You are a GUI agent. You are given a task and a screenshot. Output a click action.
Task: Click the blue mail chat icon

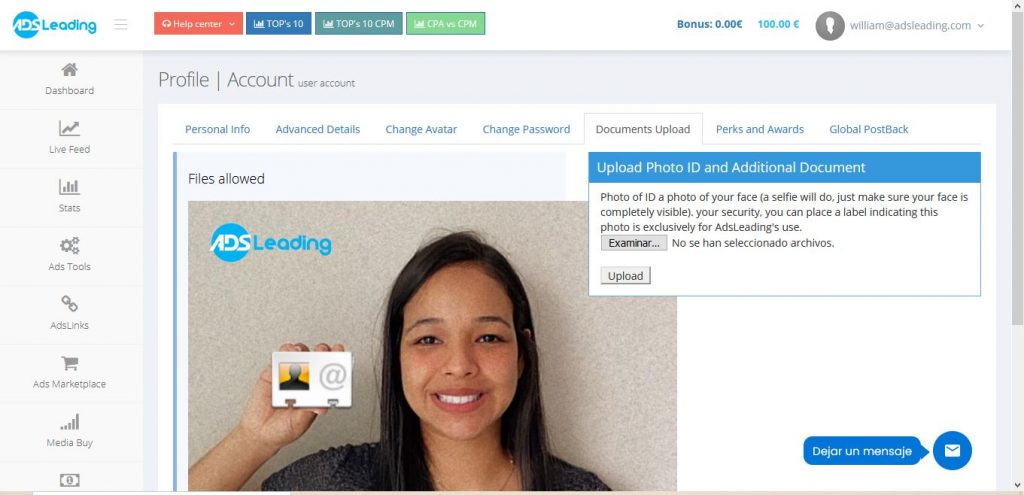tap(952, 451)
